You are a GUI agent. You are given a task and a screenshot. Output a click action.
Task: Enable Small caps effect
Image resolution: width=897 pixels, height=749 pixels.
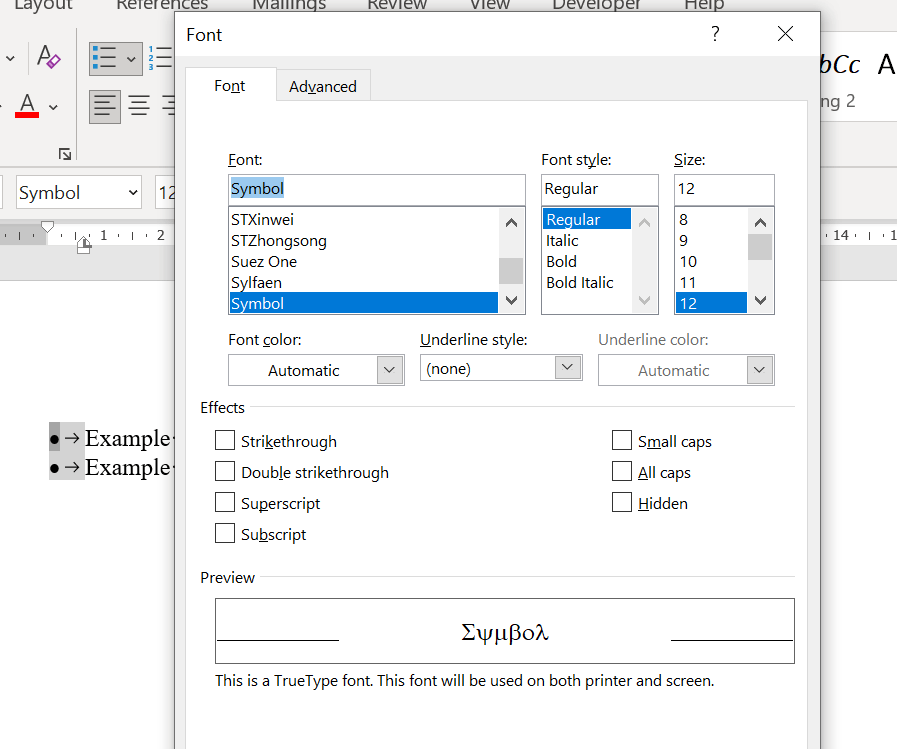point(622,441)
